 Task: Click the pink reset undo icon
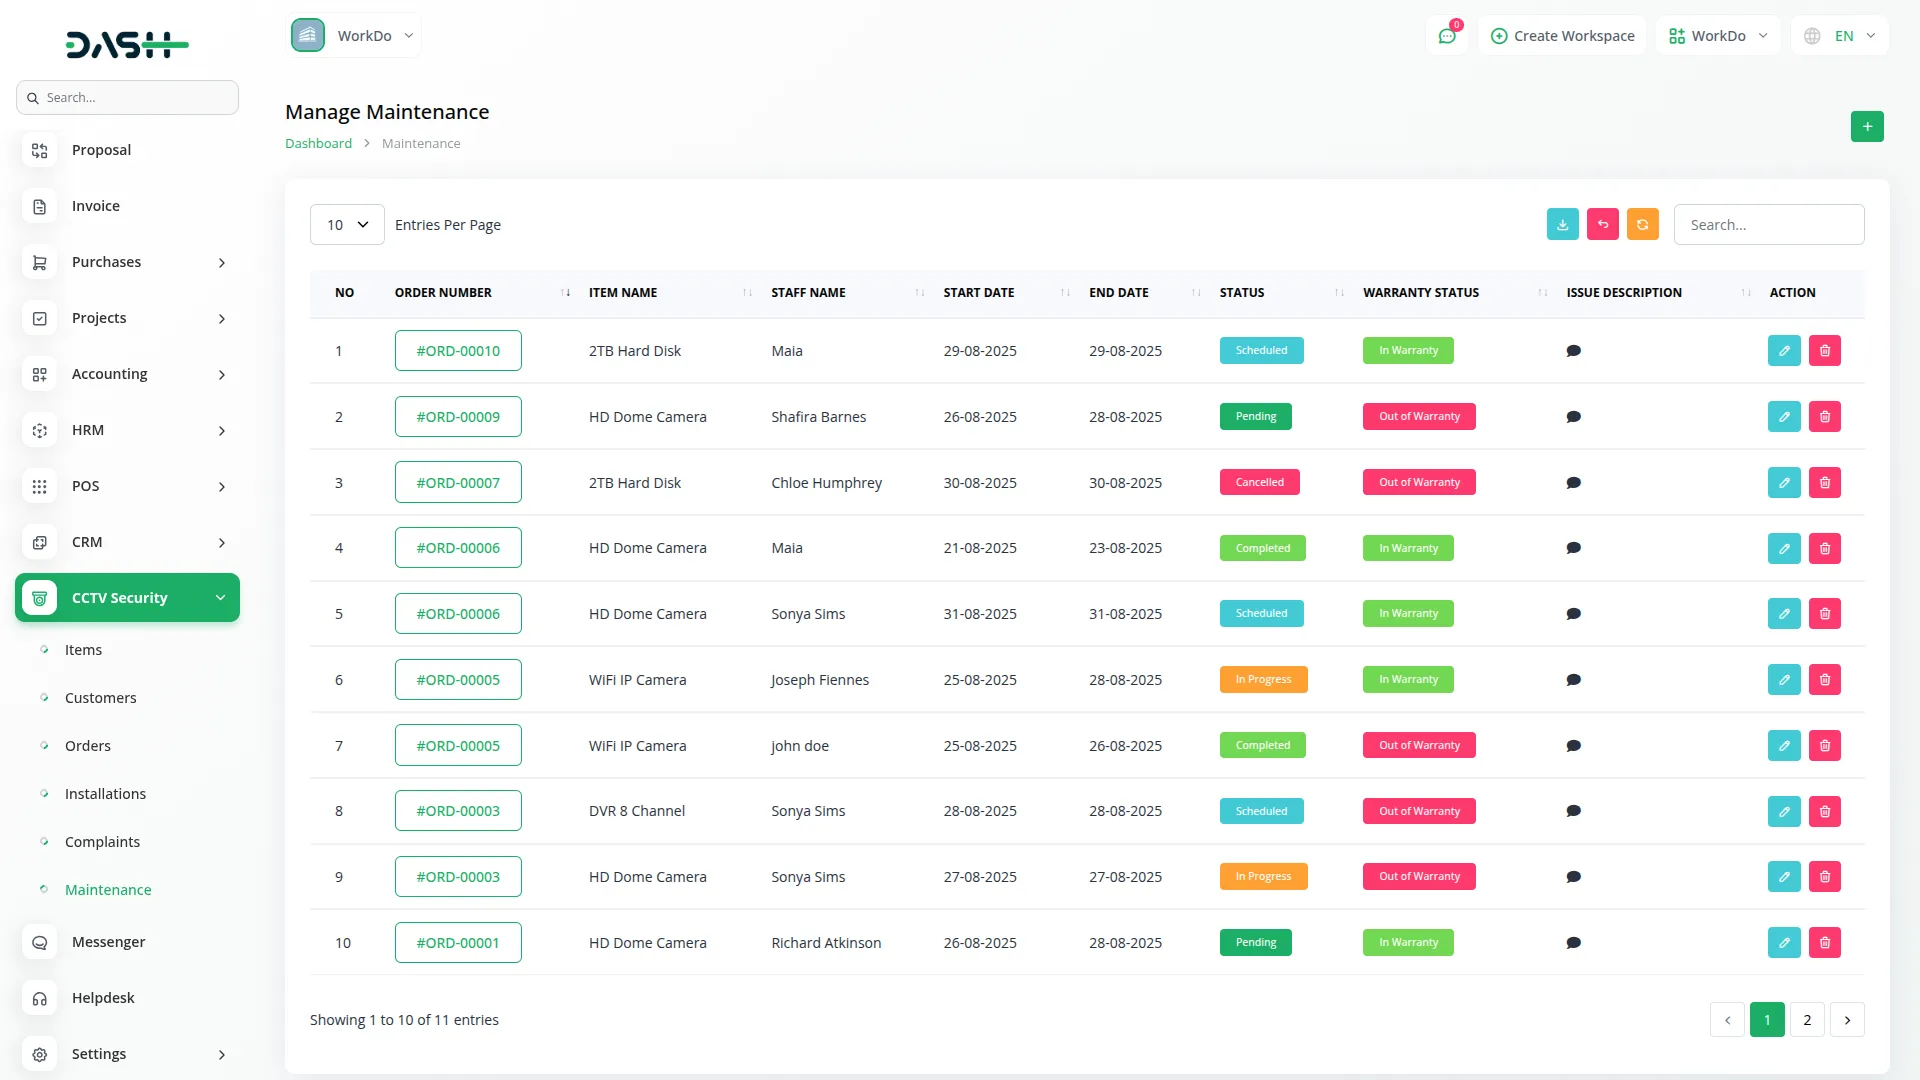tap(1602, 224)
